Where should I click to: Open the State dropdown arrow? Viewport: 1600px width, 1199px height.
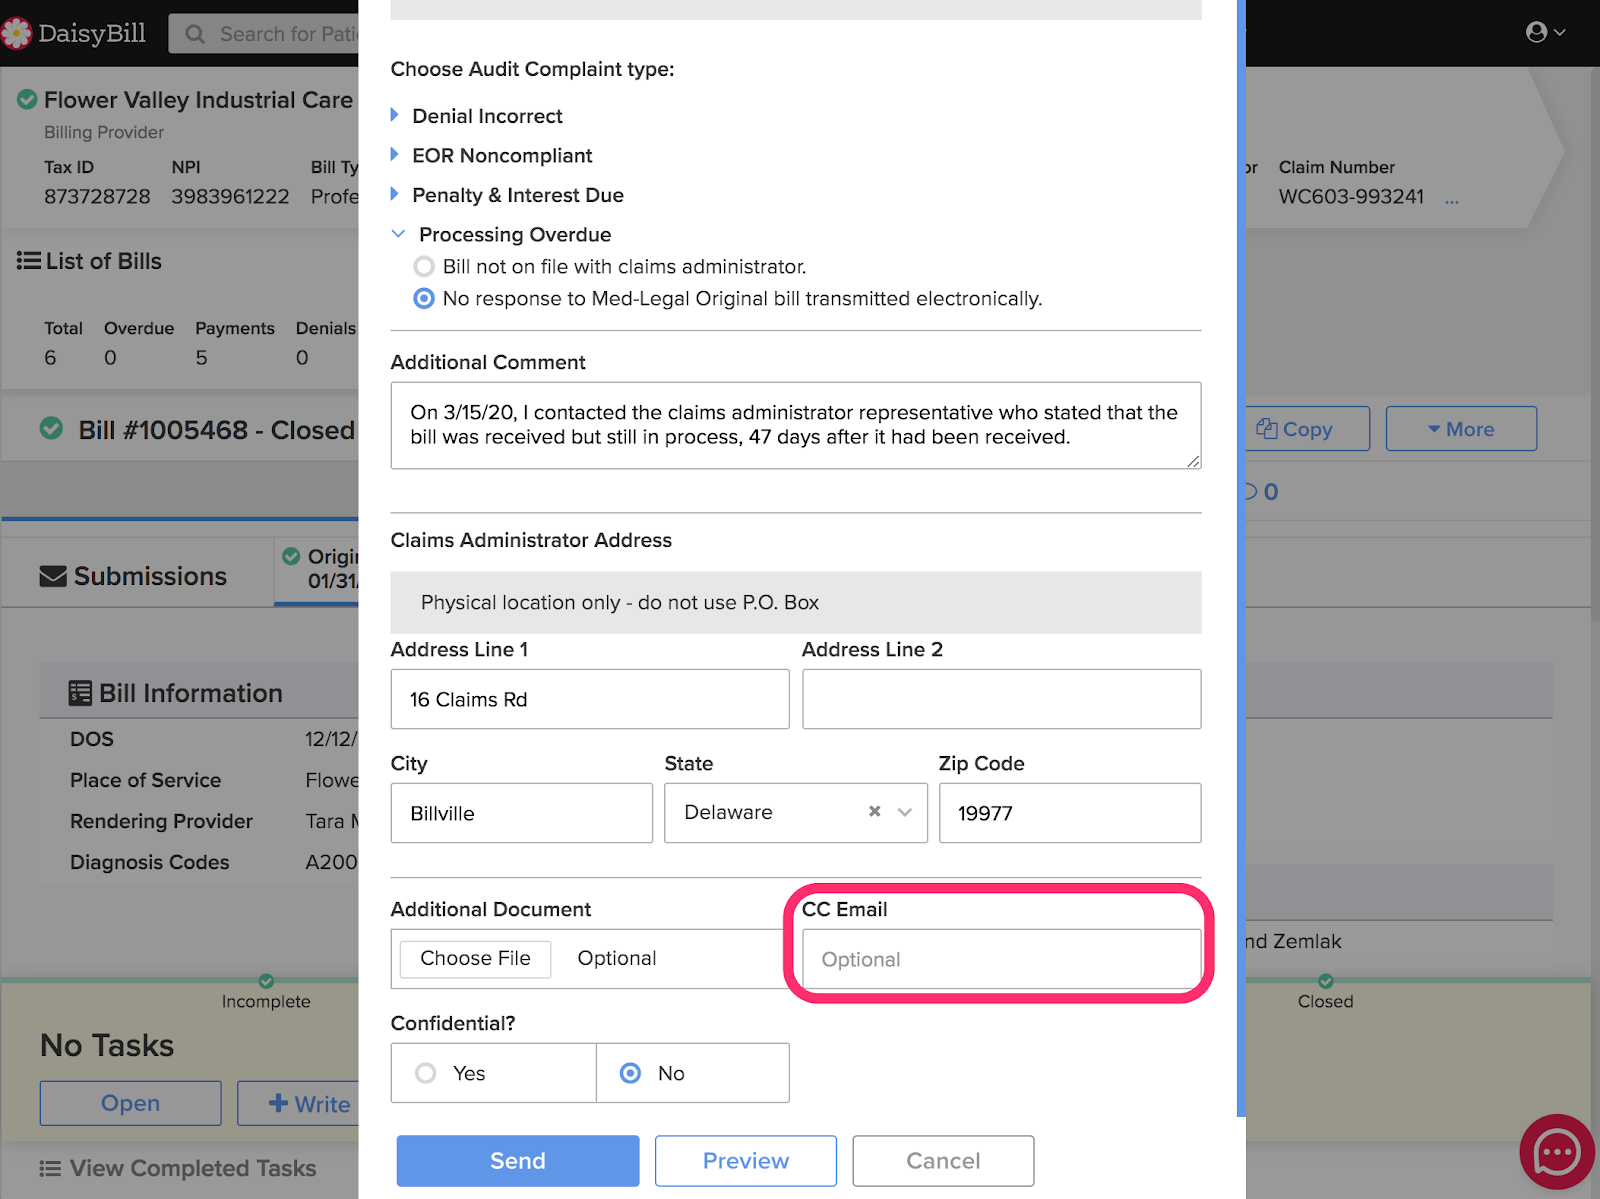tap(905, 812)
